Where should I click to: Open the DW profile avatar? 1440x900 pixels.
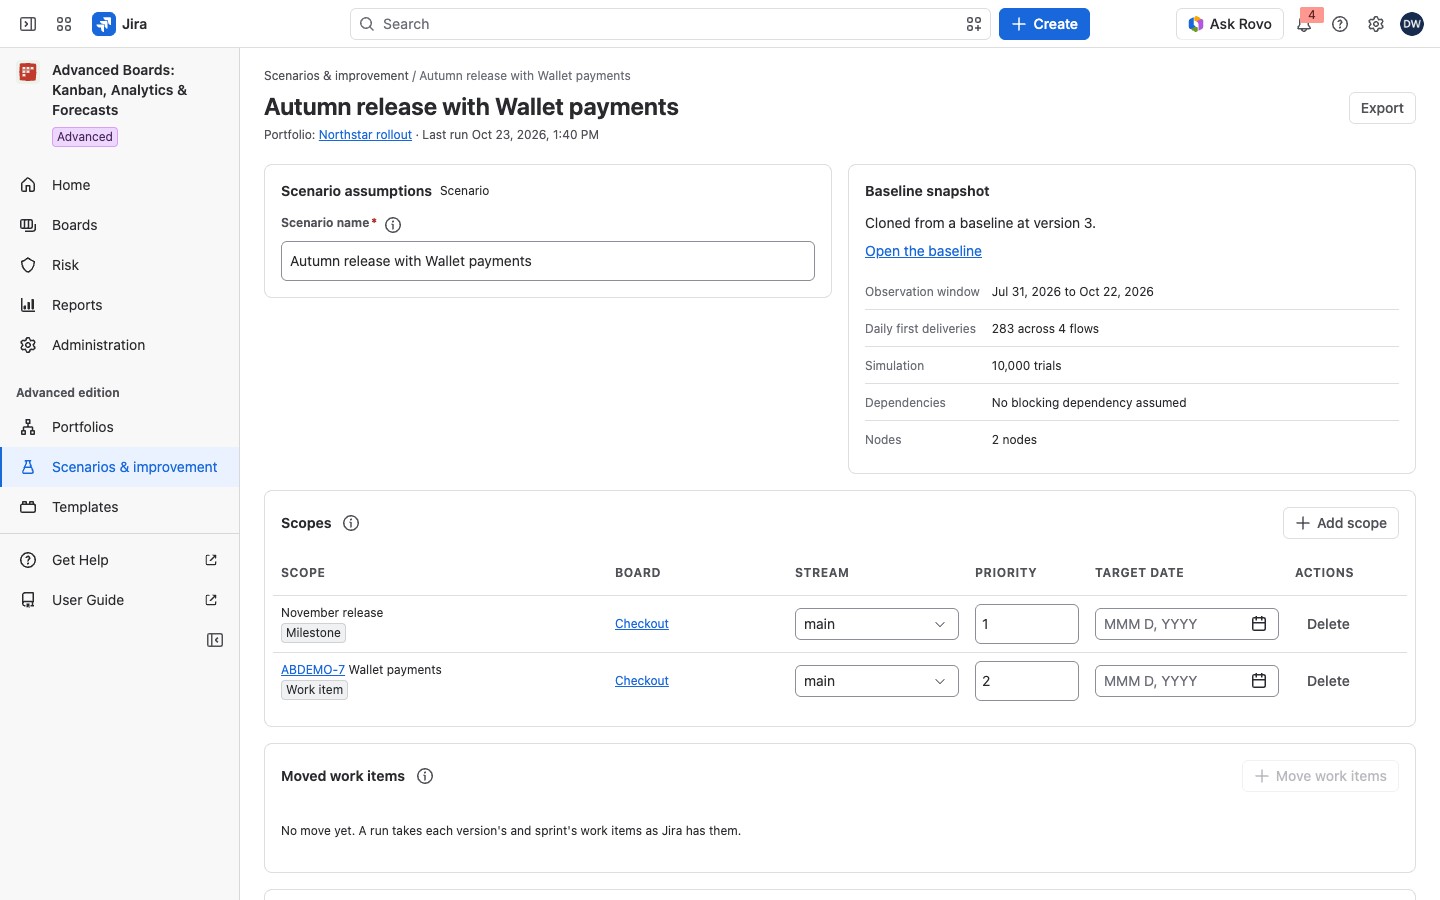1412,24
